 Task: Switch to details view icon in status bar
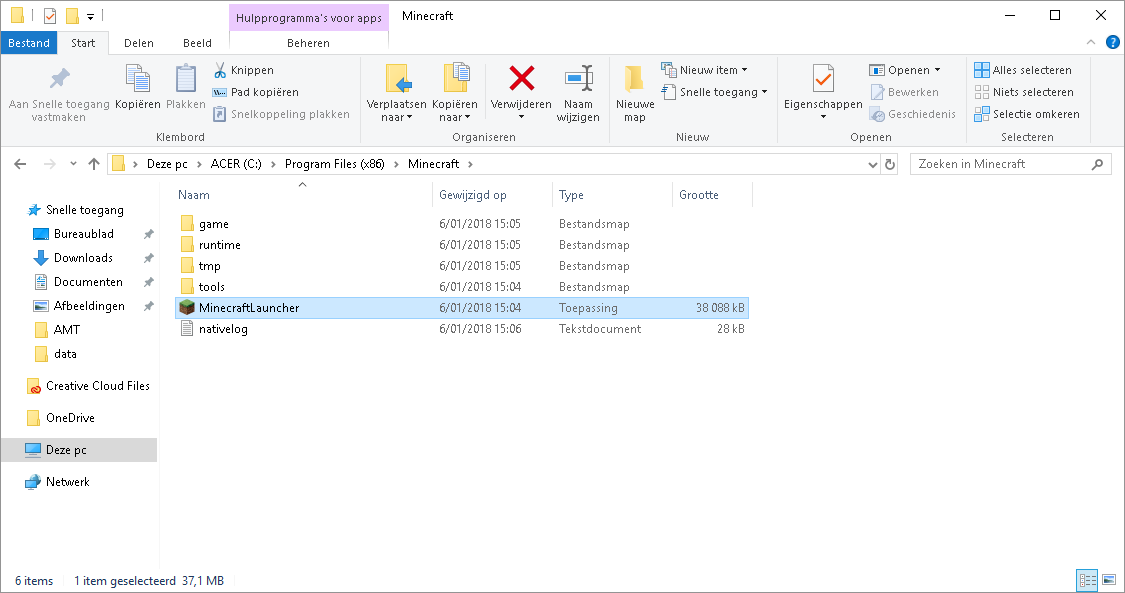[1088, 580]
